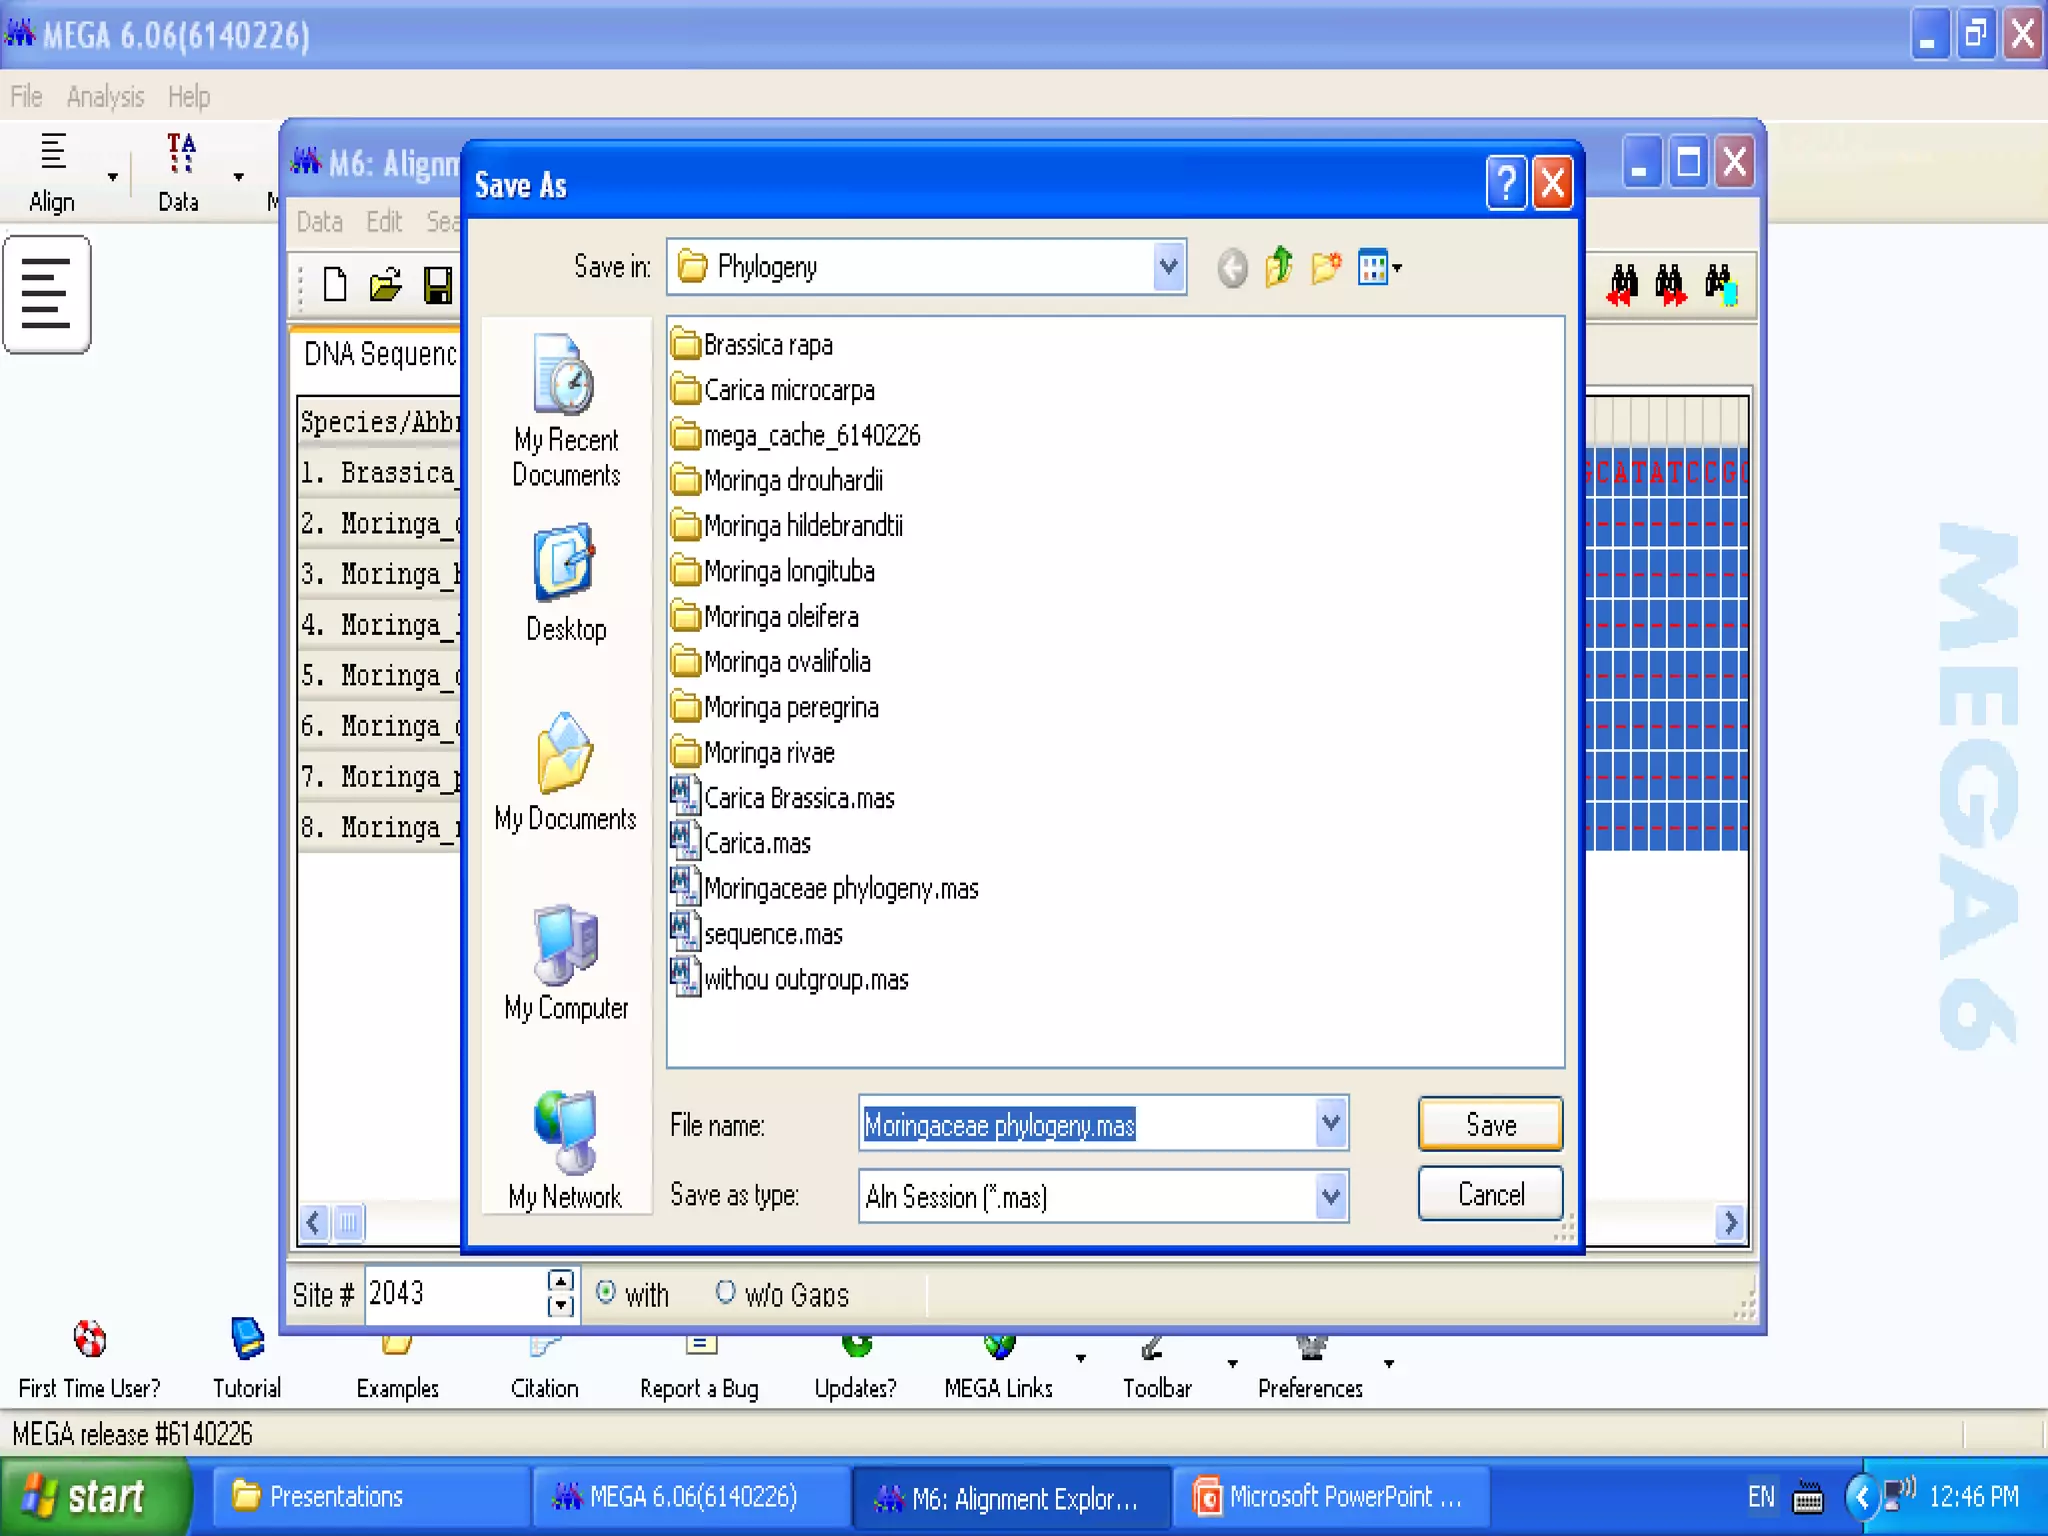Select the Moringaceae phylogeny.mas file
2048x1536 pixels.
(x=840, y=888)
